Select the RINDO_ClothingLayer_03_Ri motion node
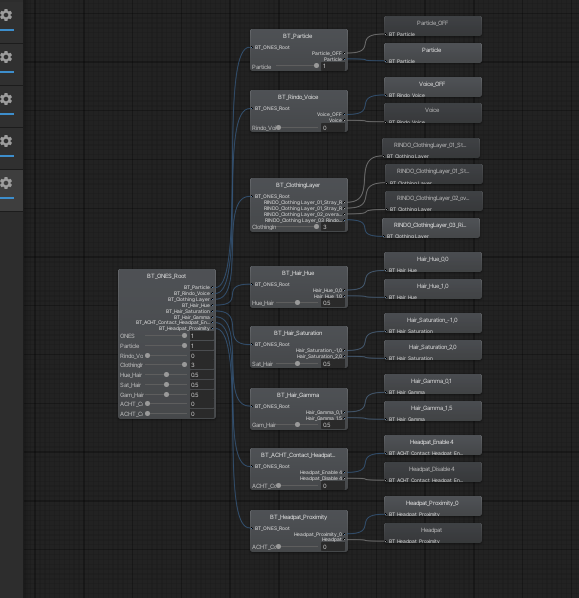The height and width of the screenshot is (598, 579). 431,228
